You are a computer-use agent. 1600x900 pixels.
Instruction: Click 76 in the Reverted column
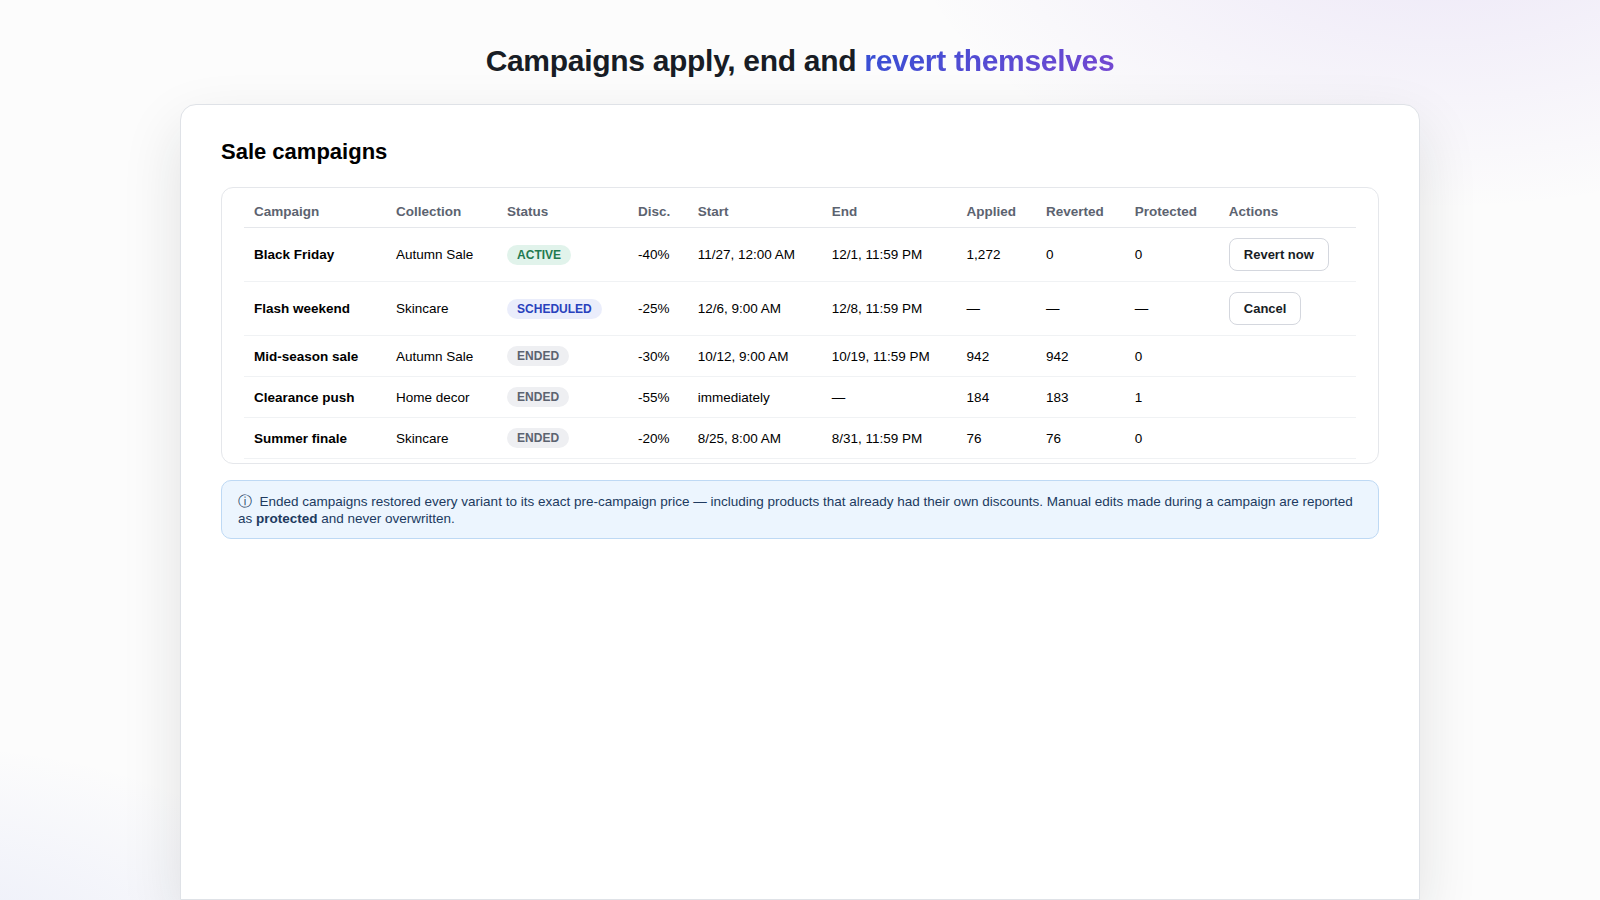point(1053,439)
